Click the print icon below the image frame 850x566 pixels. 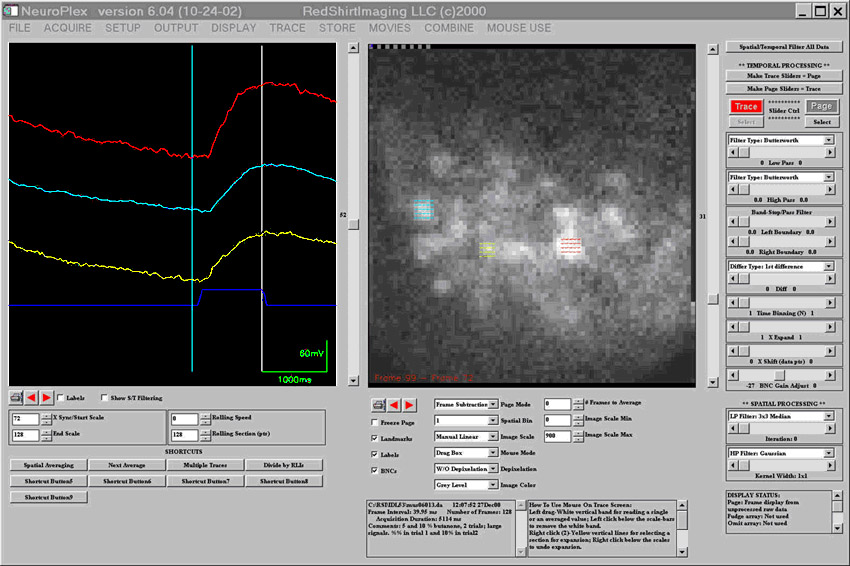(379, 404)
